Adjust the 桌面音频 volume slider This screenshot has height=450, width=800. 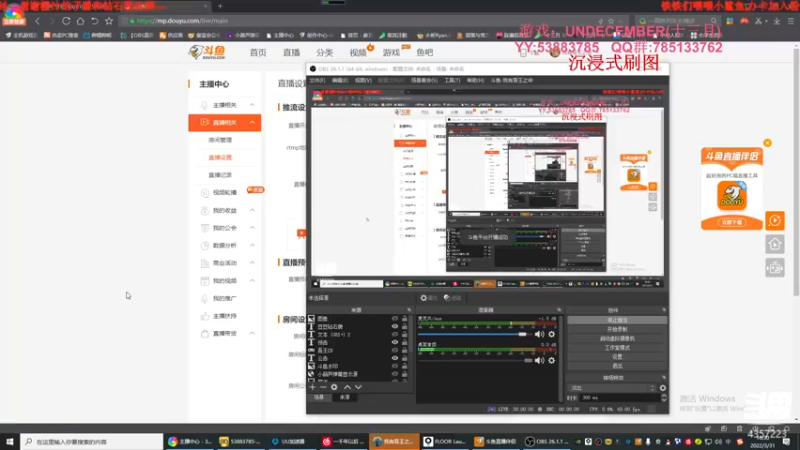[474, 360]
